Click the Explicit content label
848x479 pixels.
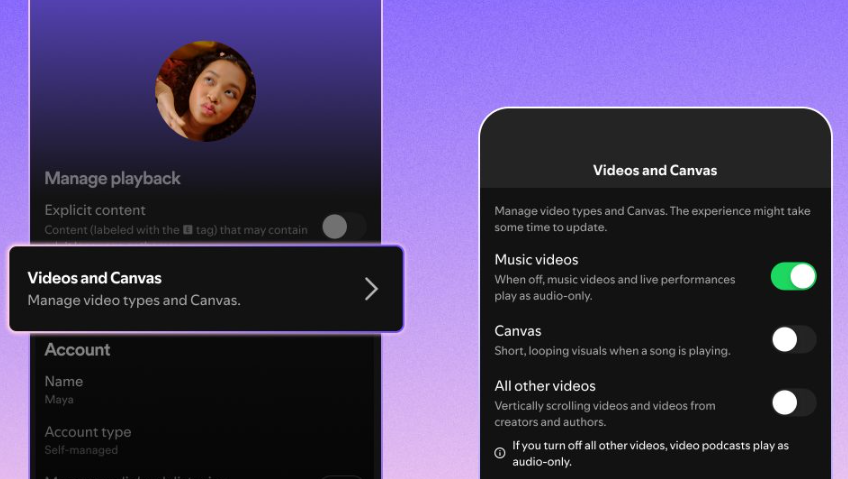95,210
